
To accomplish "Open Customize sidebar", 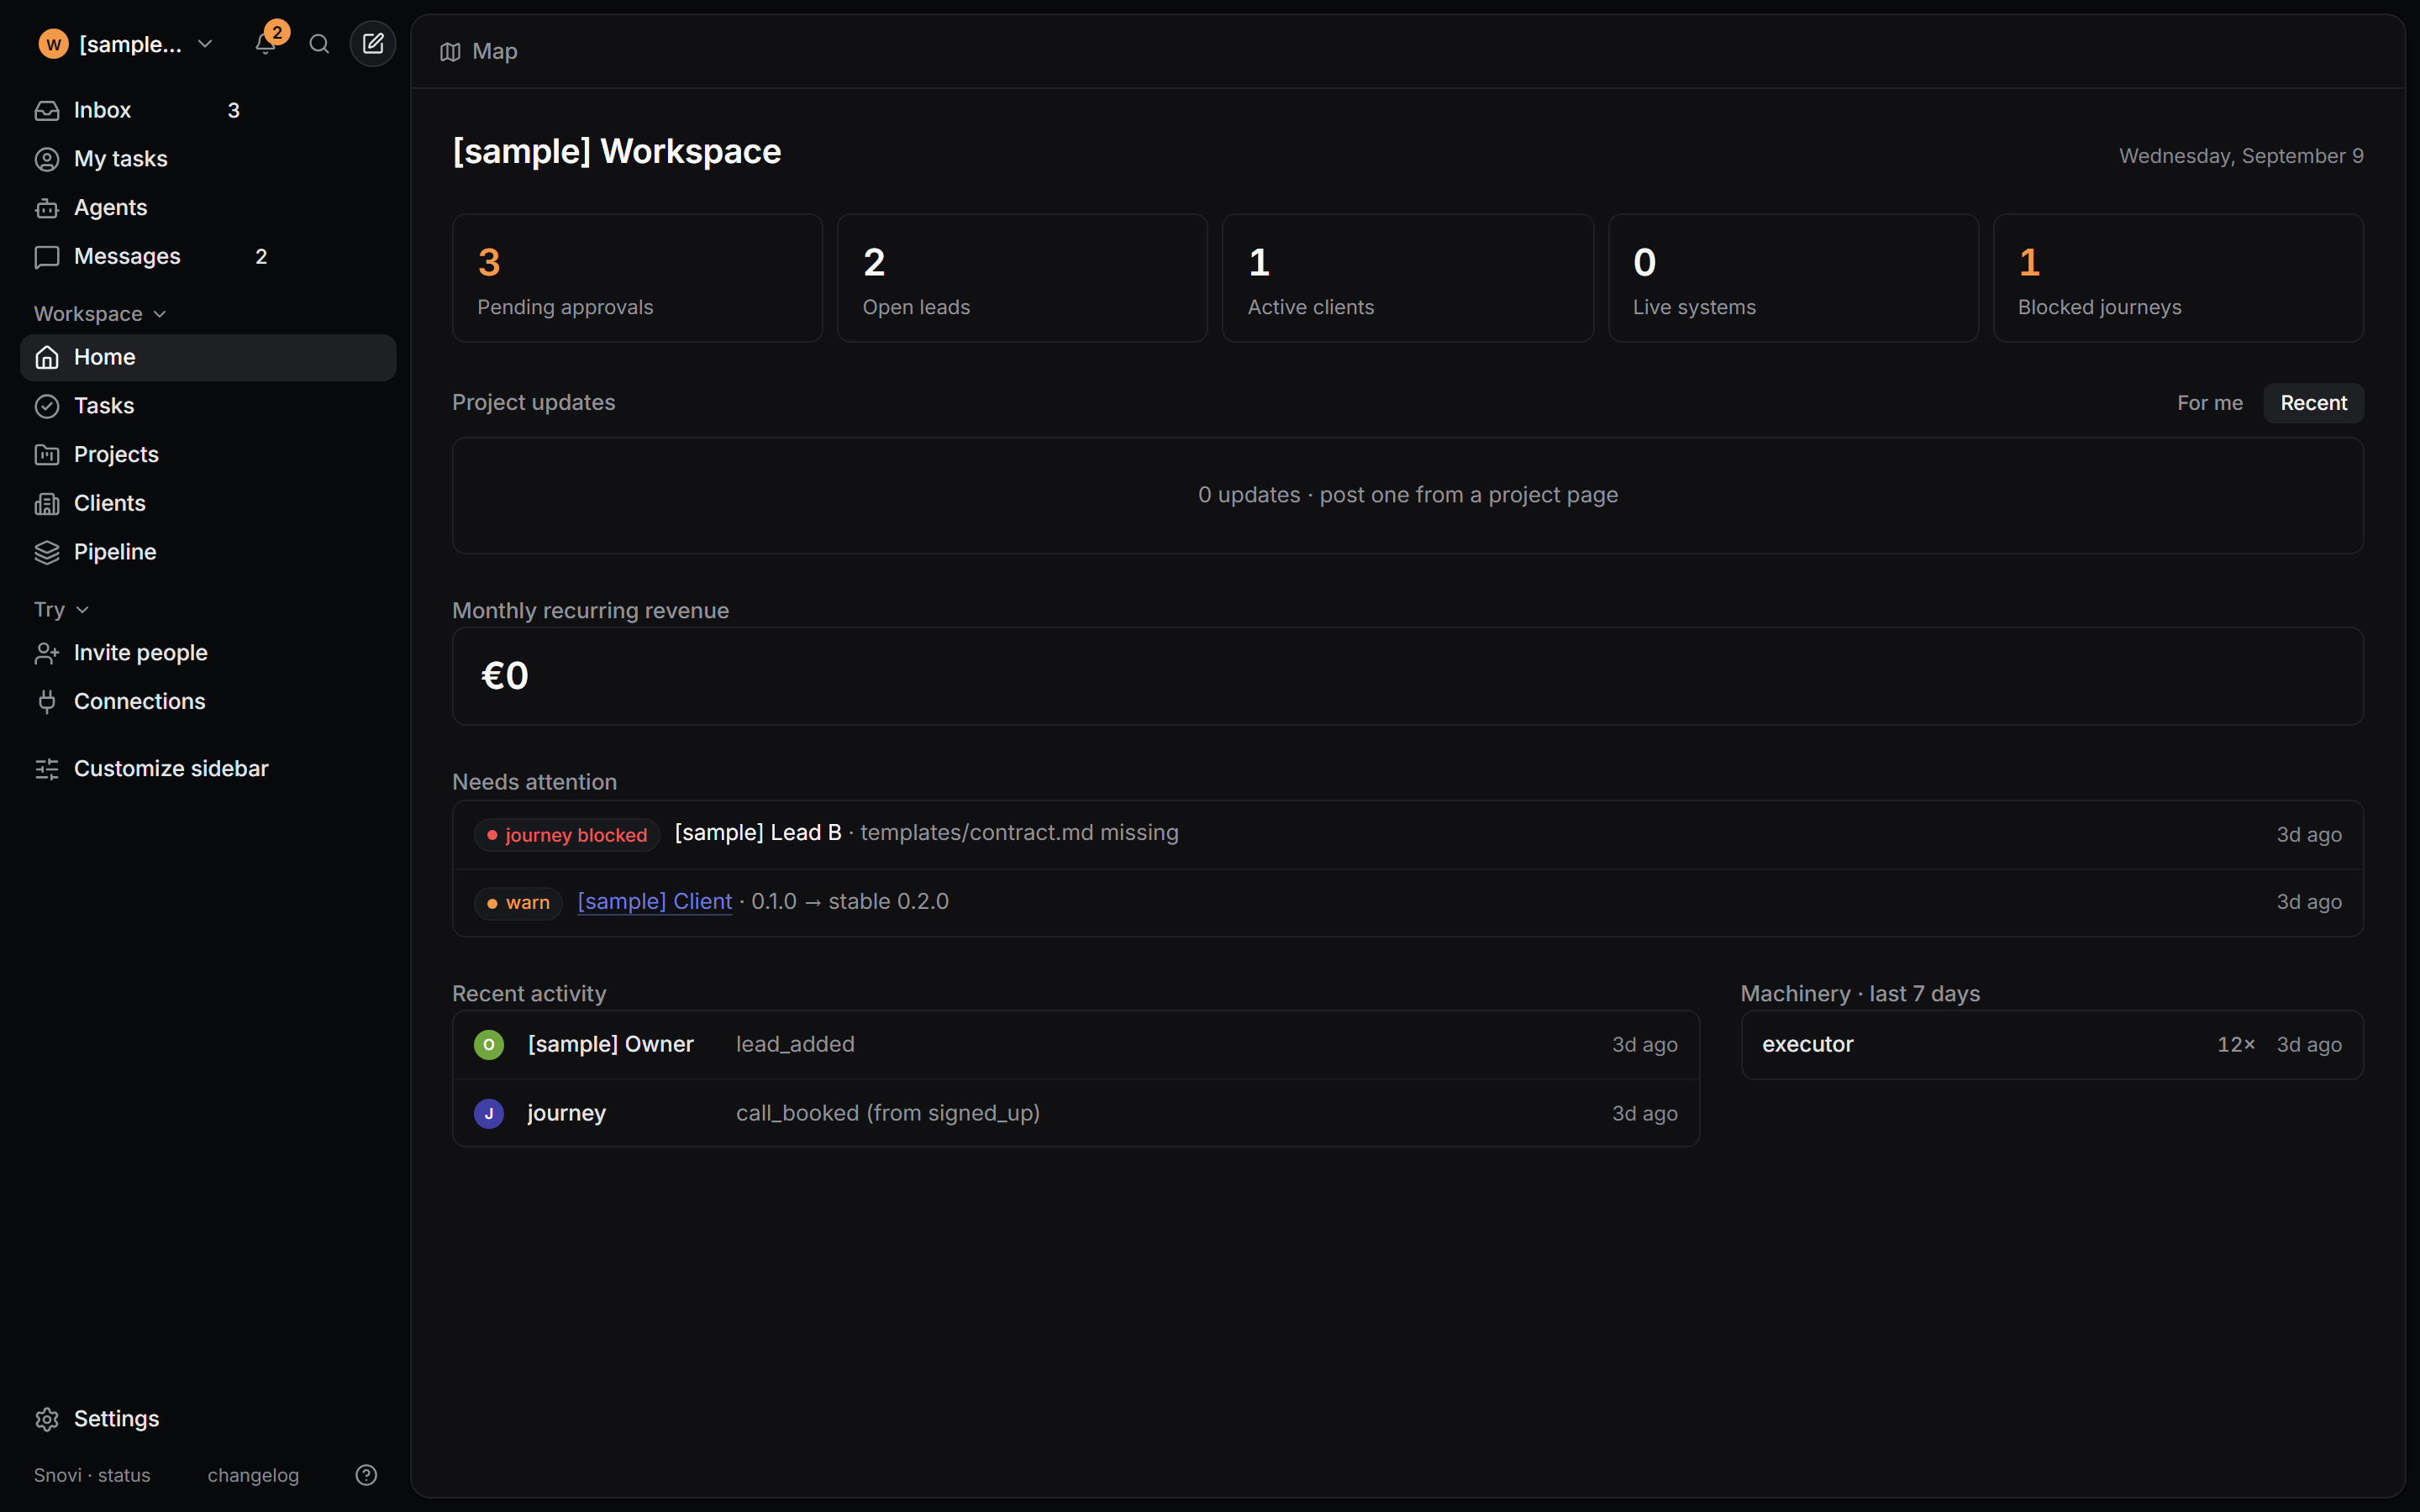I will [208, 769].
